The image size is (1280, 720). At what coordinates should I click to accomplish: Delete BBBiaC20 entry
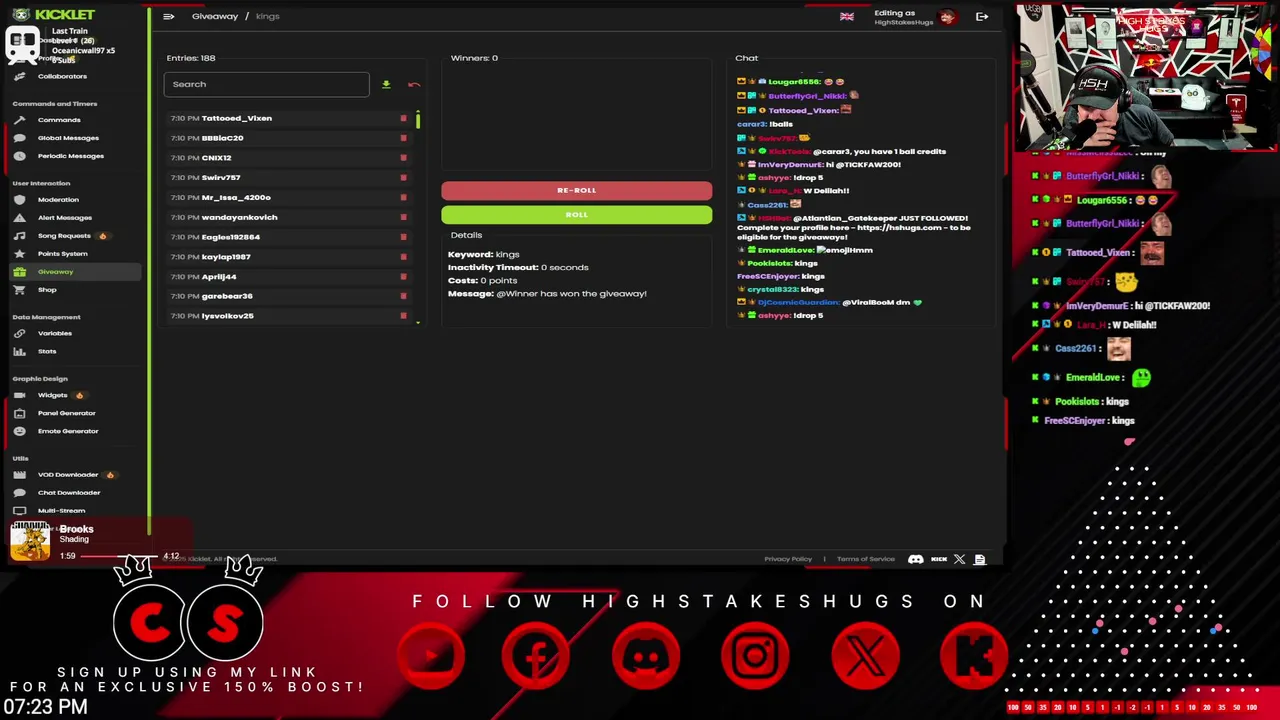tap(403, 138)
